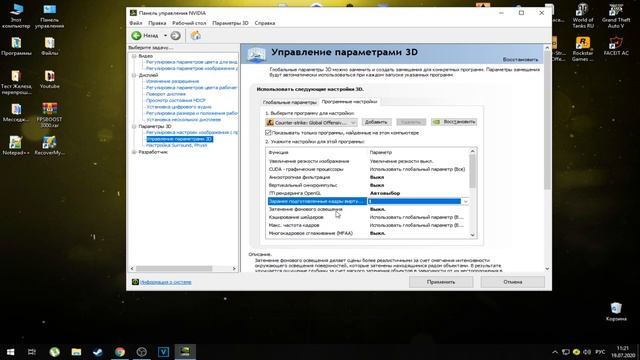Open the taskbar clock and date
Viewport: 640px width, 360px height.
point(623,352)
